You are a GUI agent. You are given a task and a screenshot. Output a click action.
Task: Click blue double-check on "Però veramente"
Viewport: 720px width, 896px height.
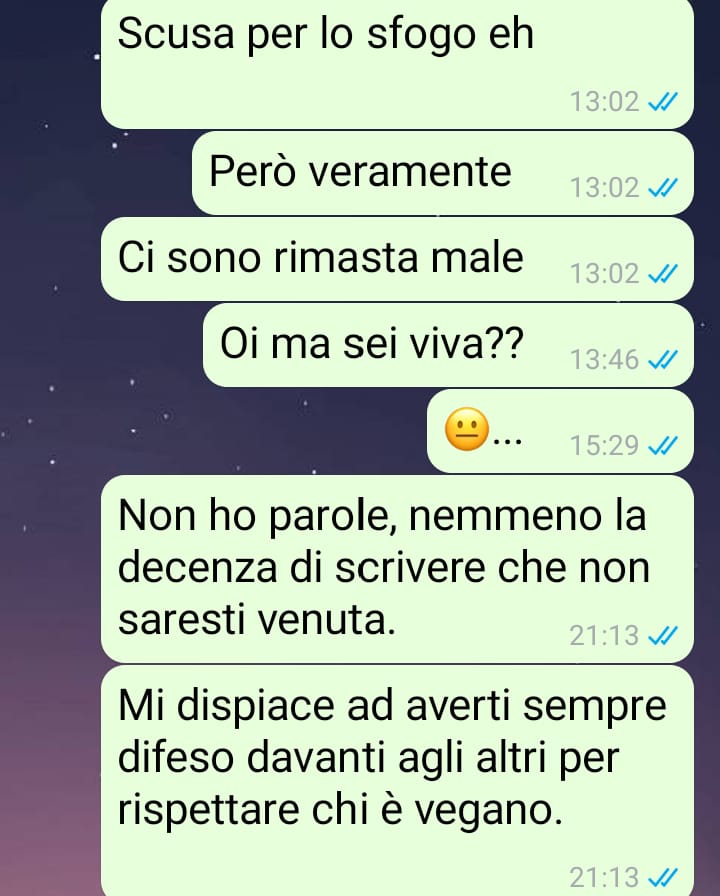click(x=663, y=187)
